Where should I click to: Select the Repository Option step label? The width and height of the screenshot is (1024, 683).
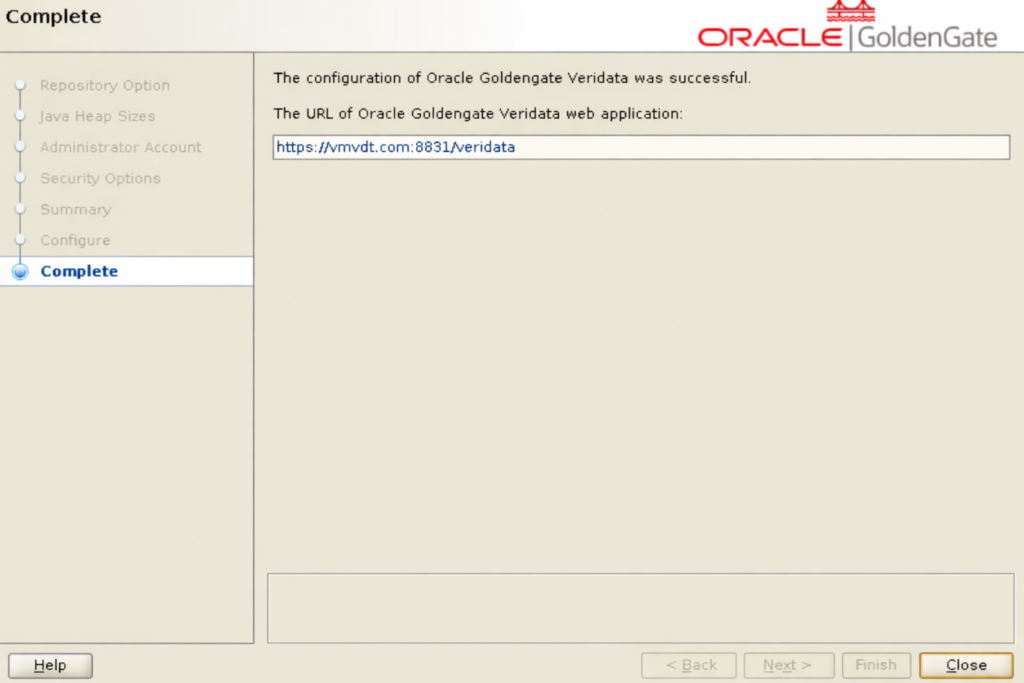(105, 86)
